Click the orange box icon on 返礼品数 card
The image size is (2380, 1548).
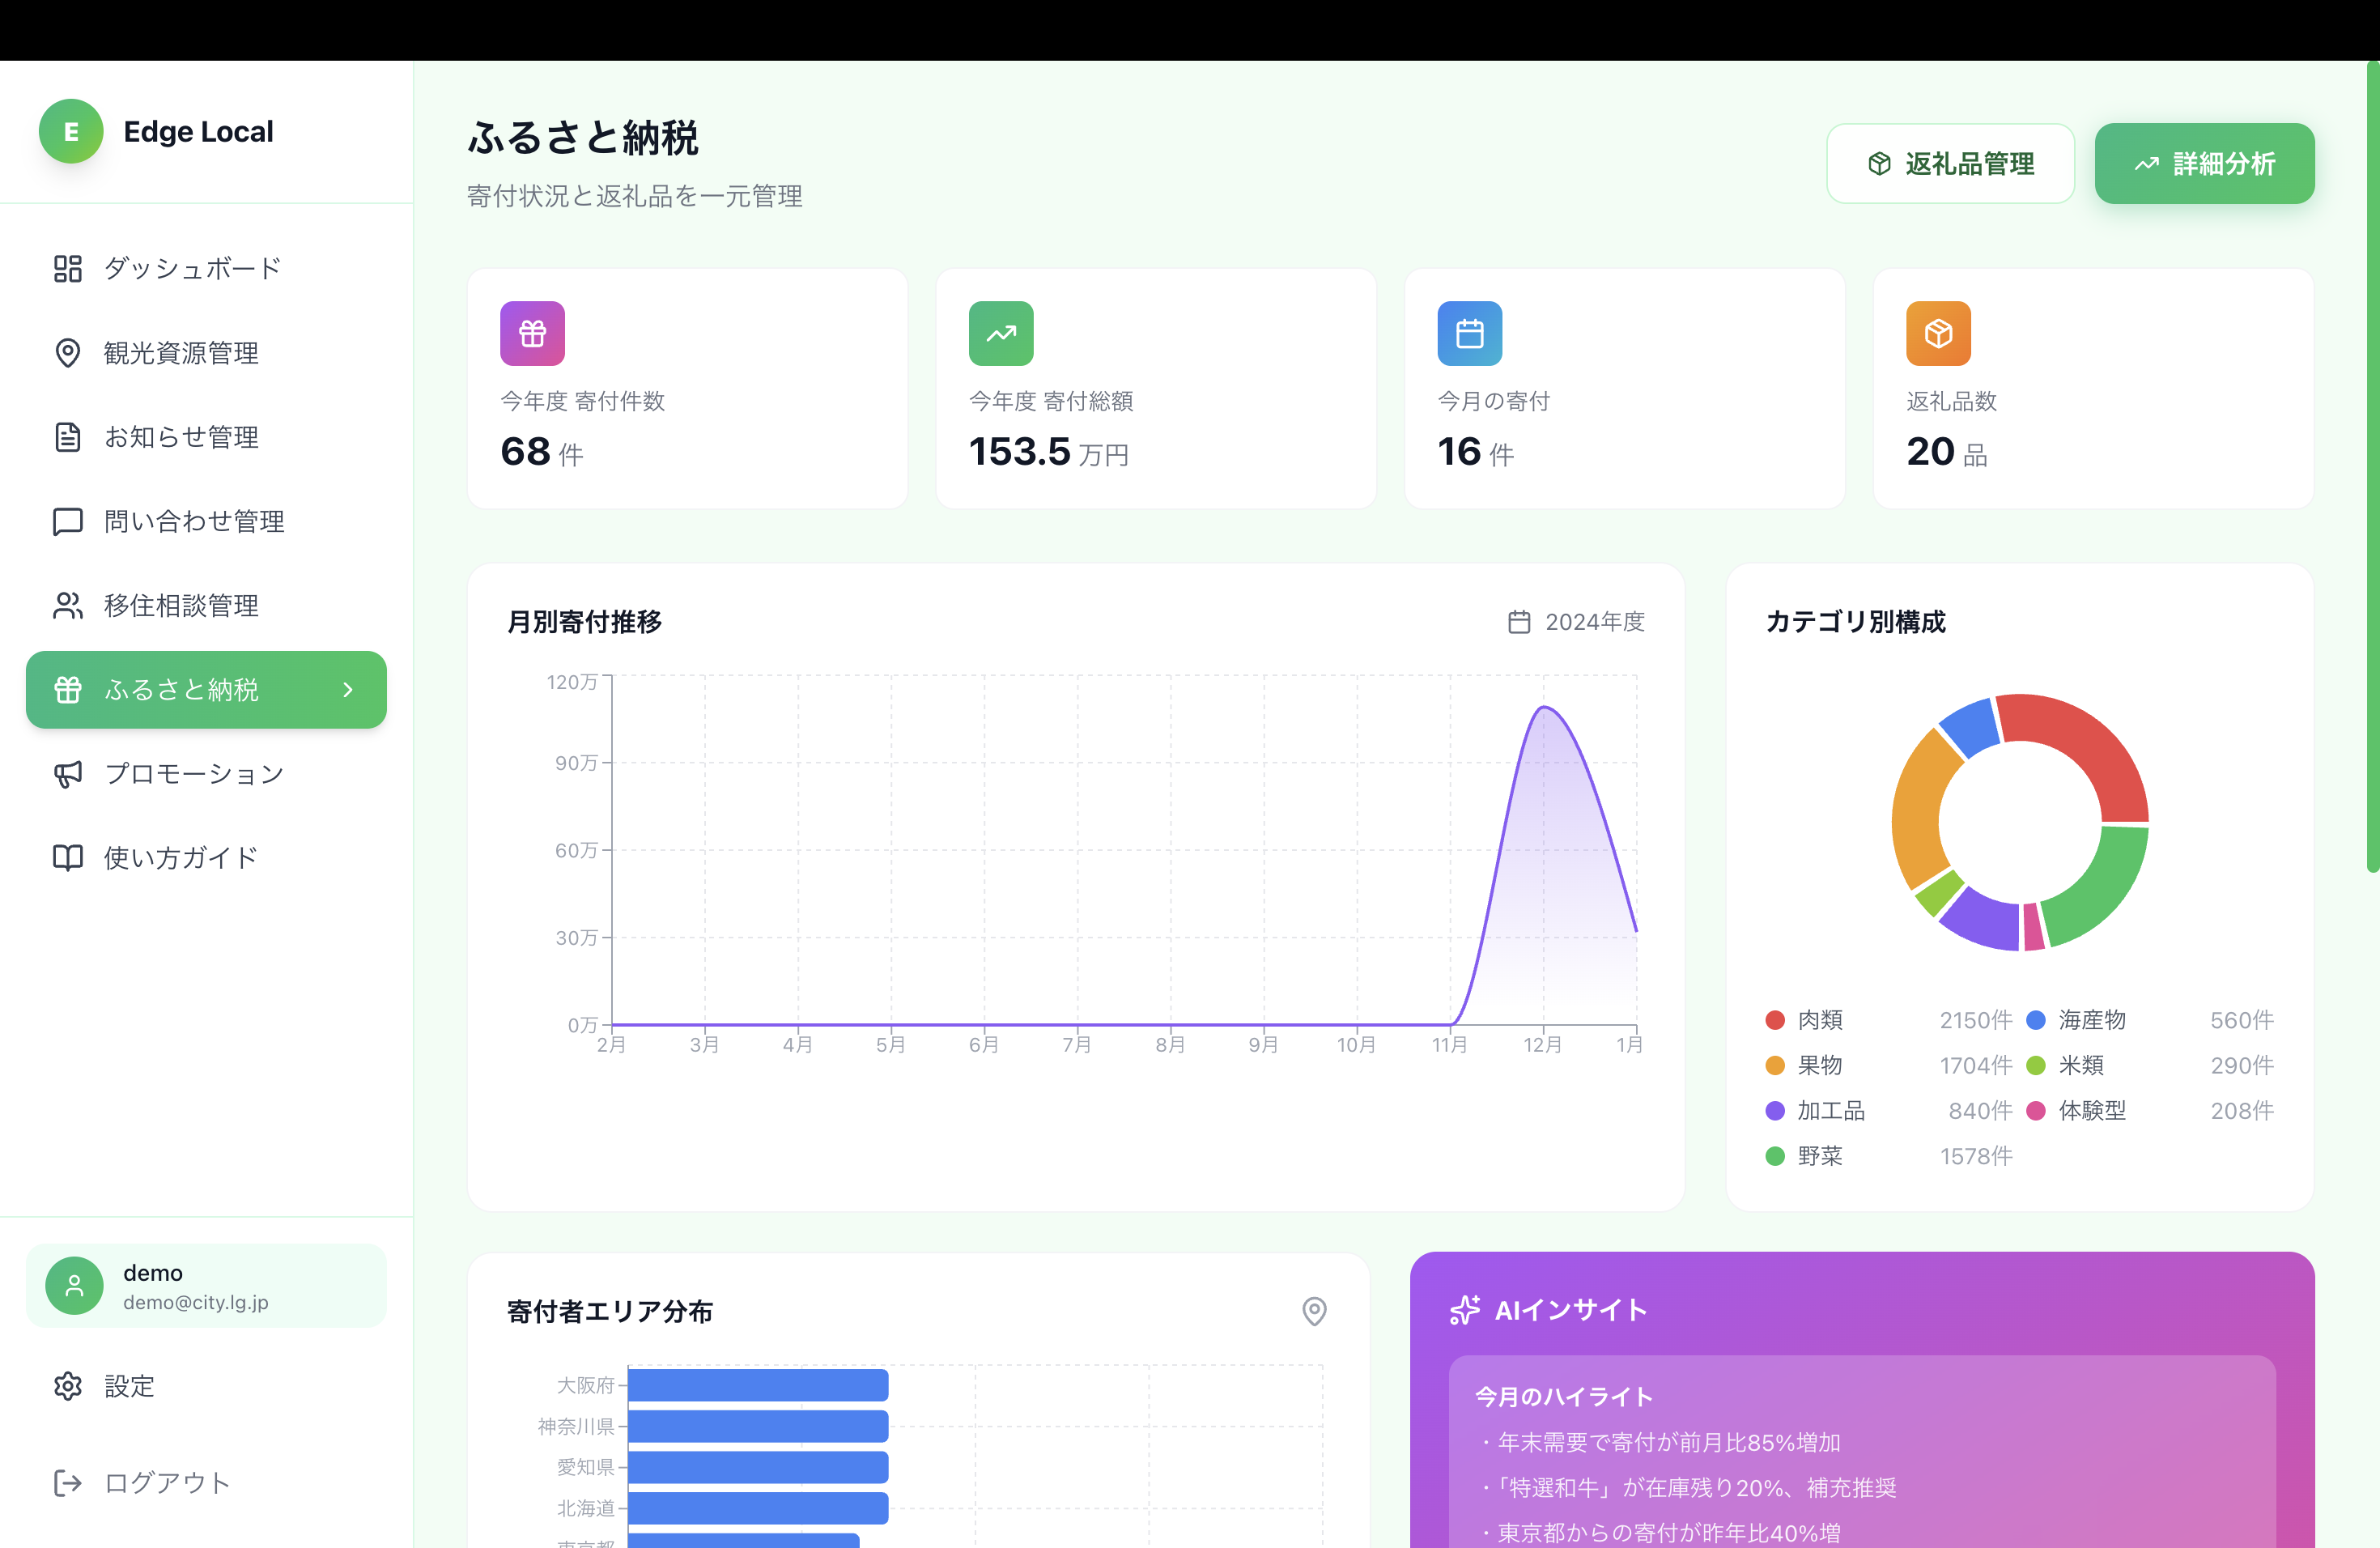click(1937, 333)
